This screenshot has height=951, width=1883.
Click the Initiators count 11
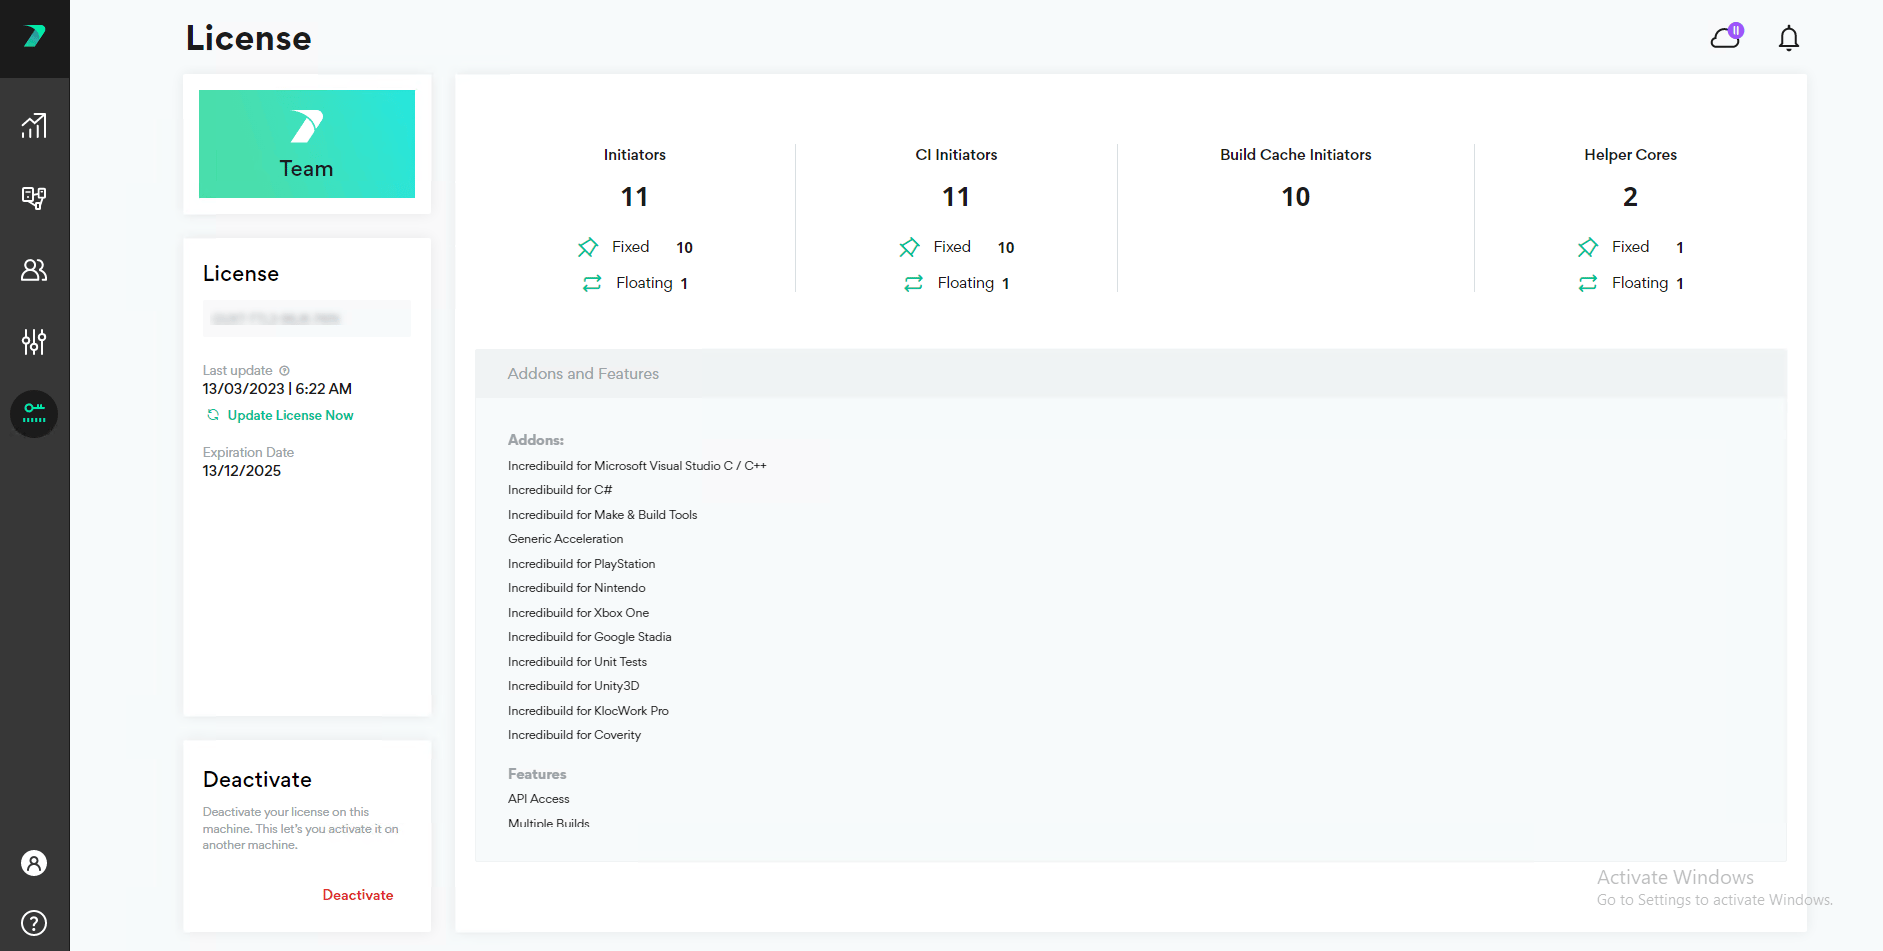coord(635,197)
